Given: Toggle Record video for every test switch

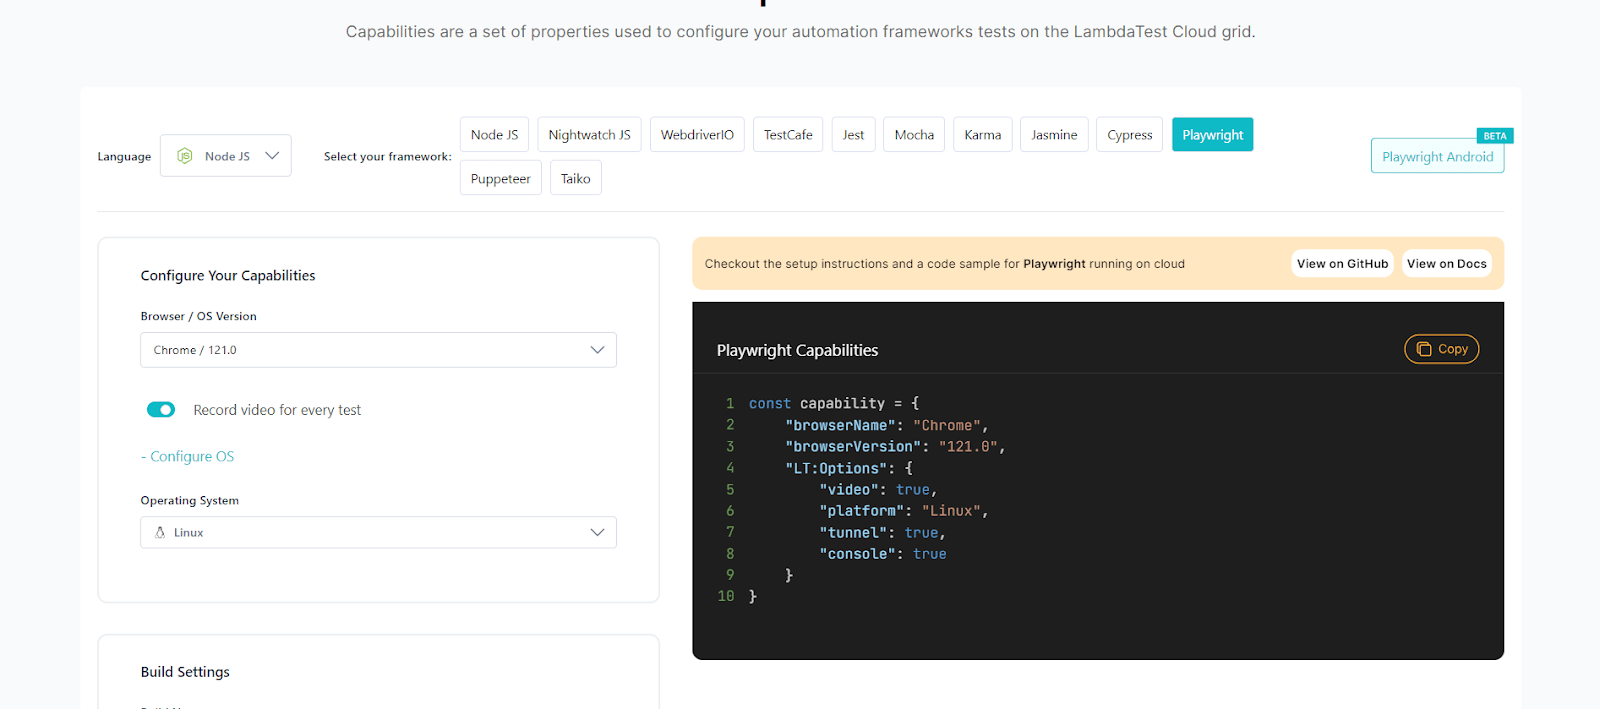Looking at the screenshot, I should point(161,410).
